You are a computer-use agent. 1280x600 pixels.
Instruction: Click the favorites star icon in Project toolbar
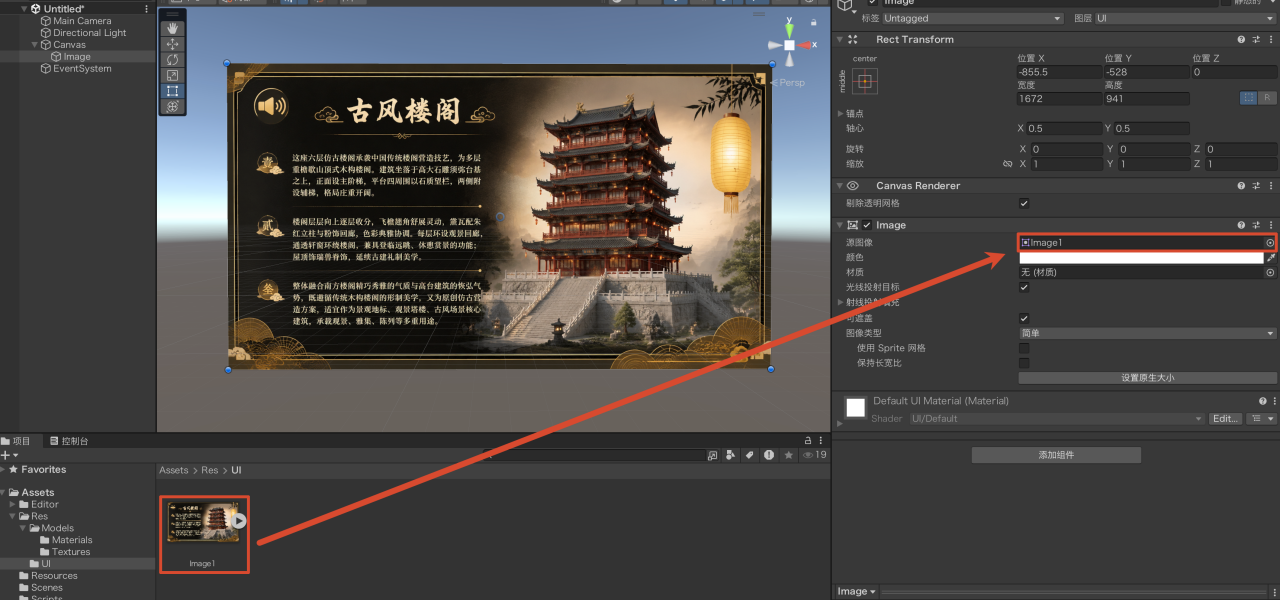[788, 455]
